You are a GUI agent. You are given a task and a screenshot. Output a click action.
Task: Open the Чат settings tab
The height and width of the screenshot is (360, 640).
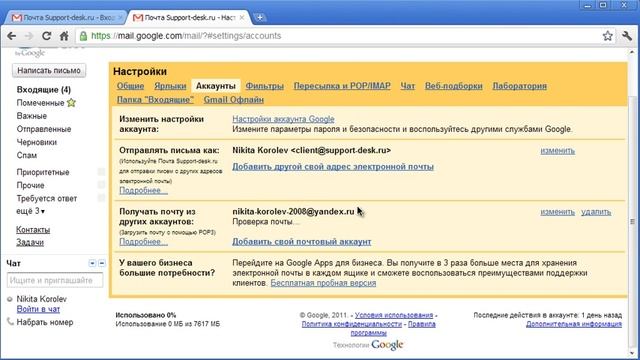(407, 86)
